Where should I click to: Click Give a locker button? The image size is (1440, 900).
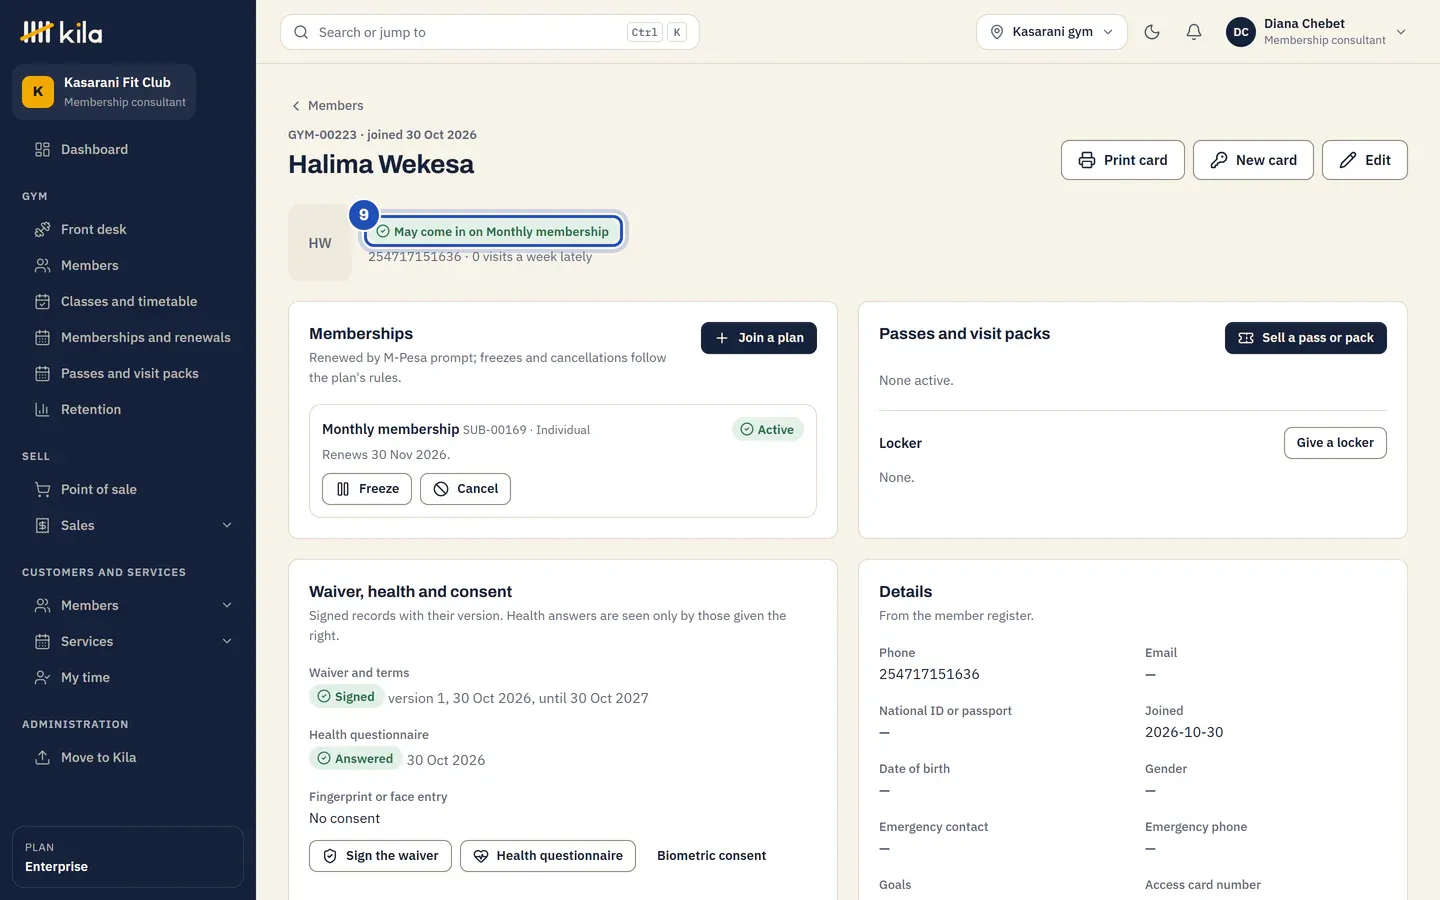[1335, 443]
